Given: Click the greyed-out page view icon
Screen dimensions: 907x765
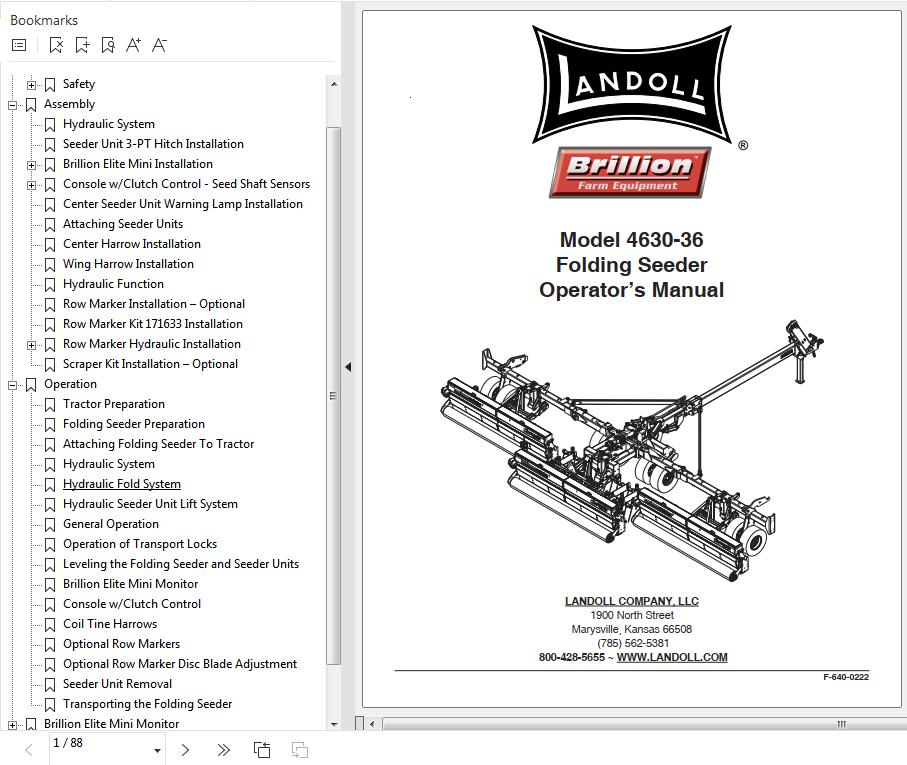Looking at the screenshot, I should click(x=300, y=750).
